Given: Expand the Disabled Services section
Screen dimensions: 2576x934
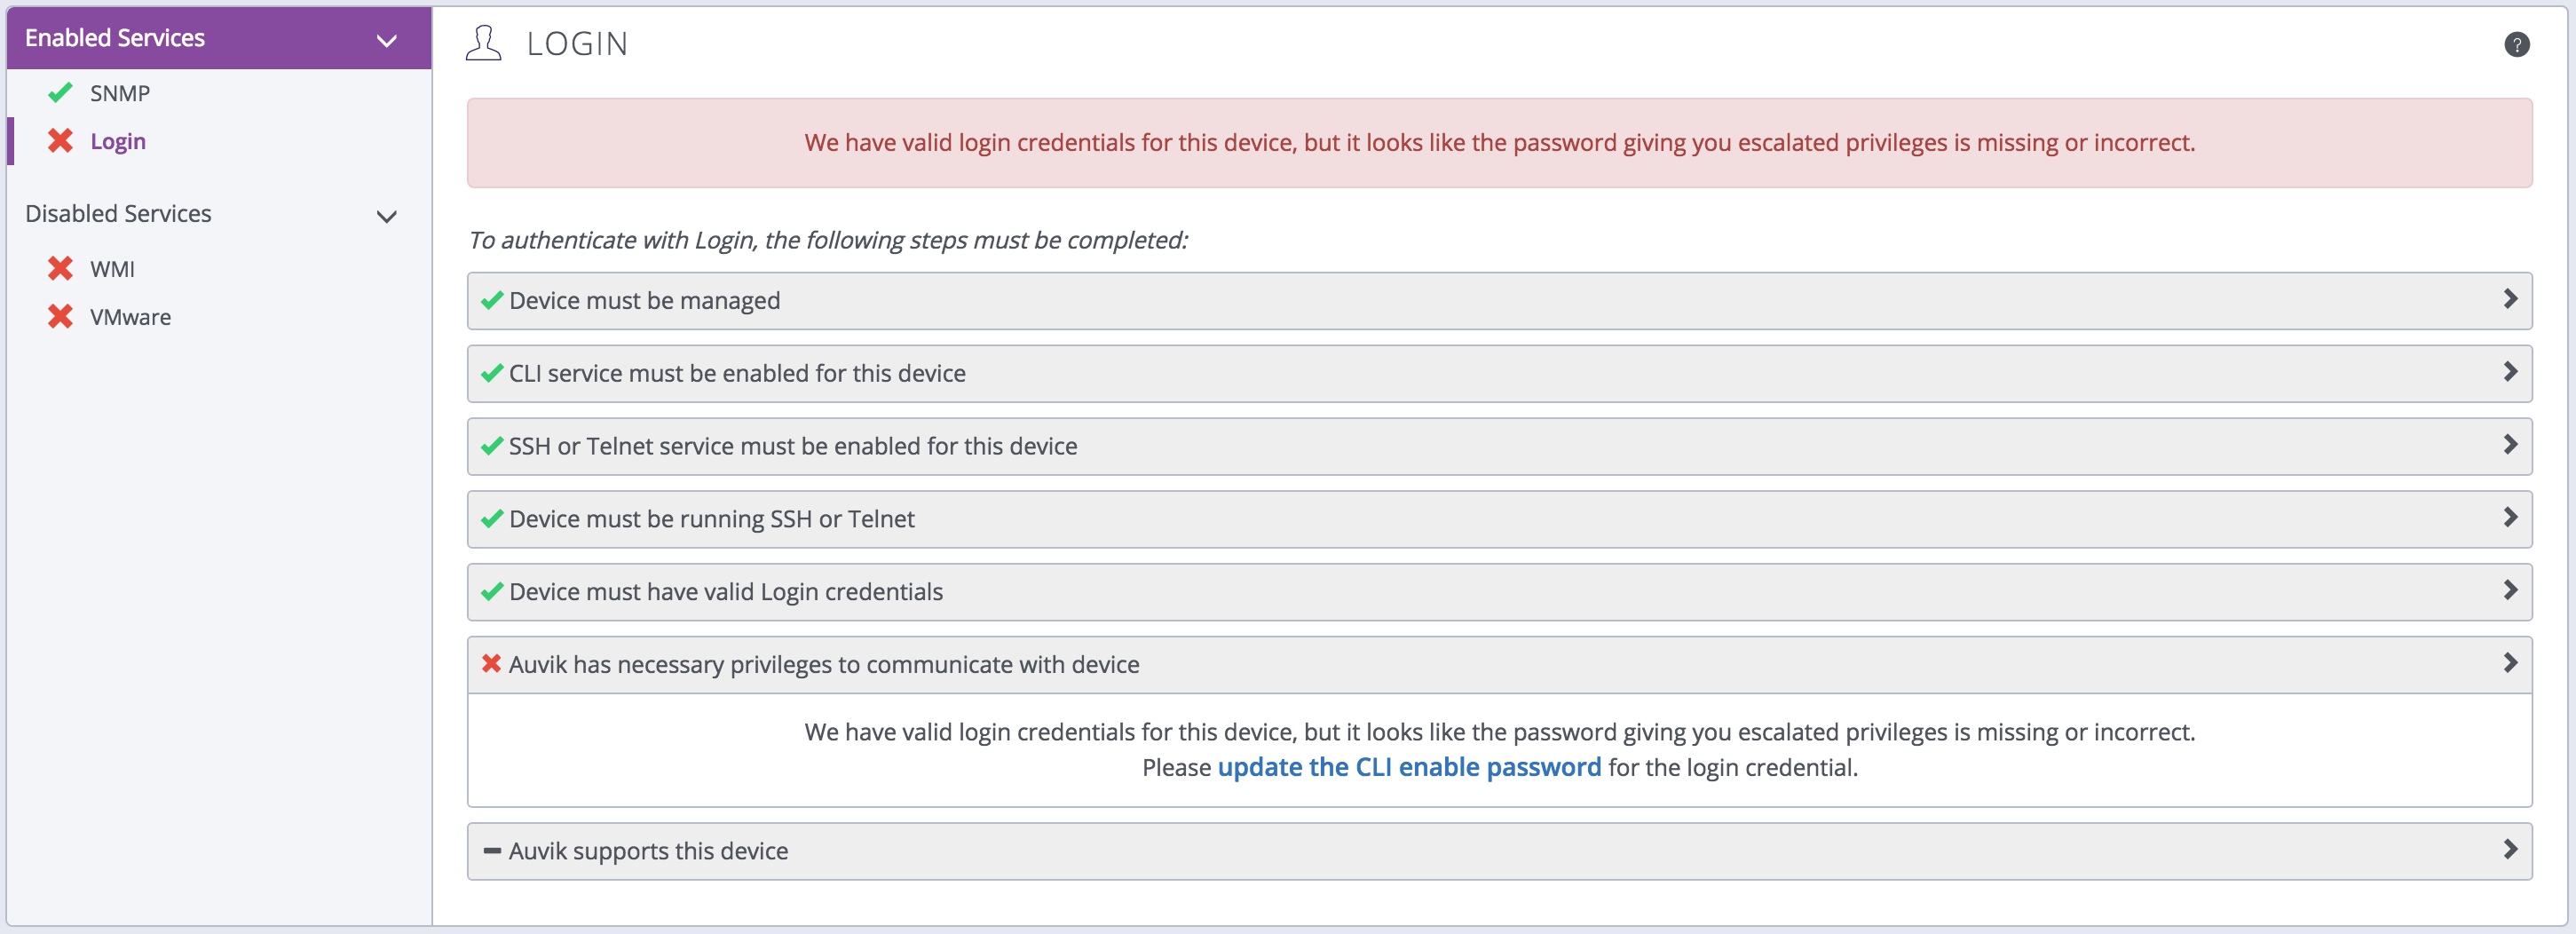Looking at the screenshot, I should click(386, 216).
